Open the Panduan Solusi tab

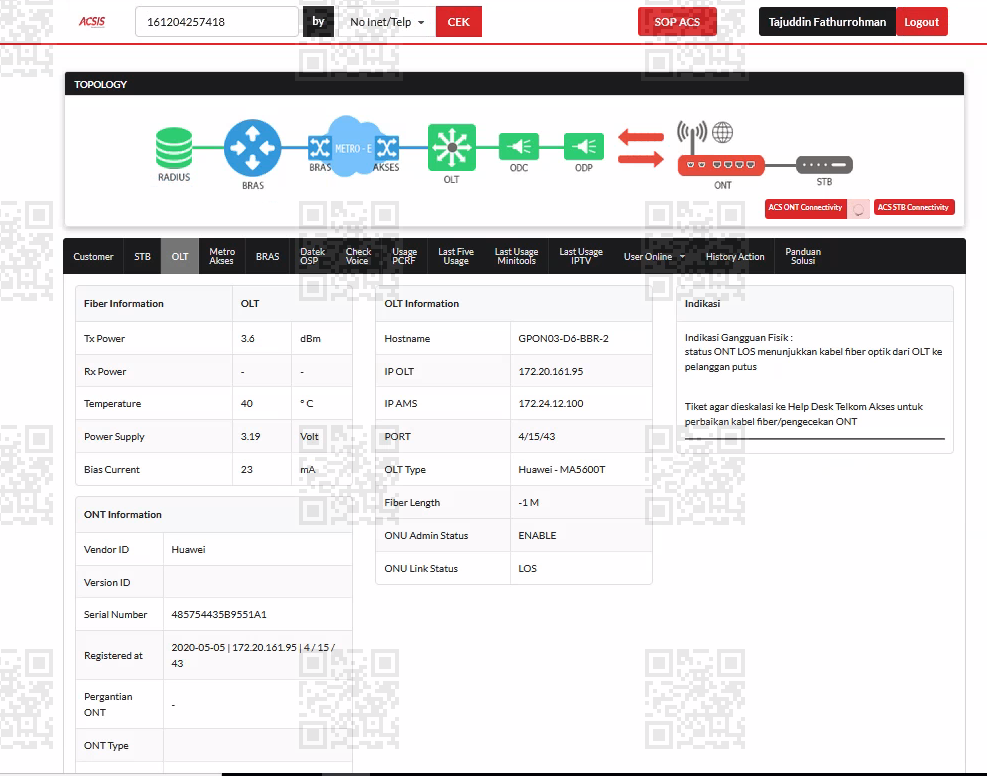click(x=803, y=256)
